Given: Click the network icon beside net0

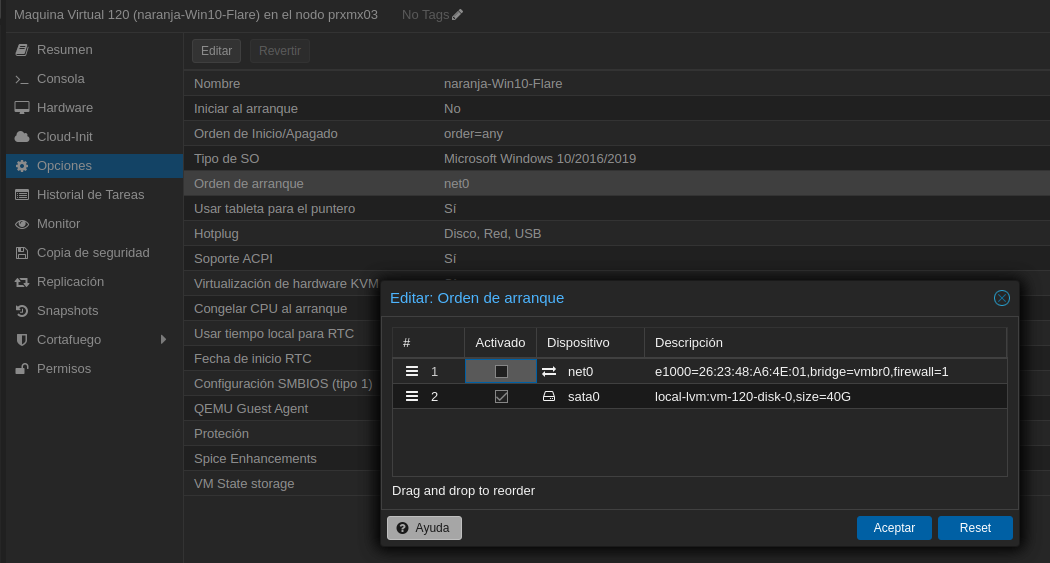Looking at the screenshot, I should (x=549, y=371).
